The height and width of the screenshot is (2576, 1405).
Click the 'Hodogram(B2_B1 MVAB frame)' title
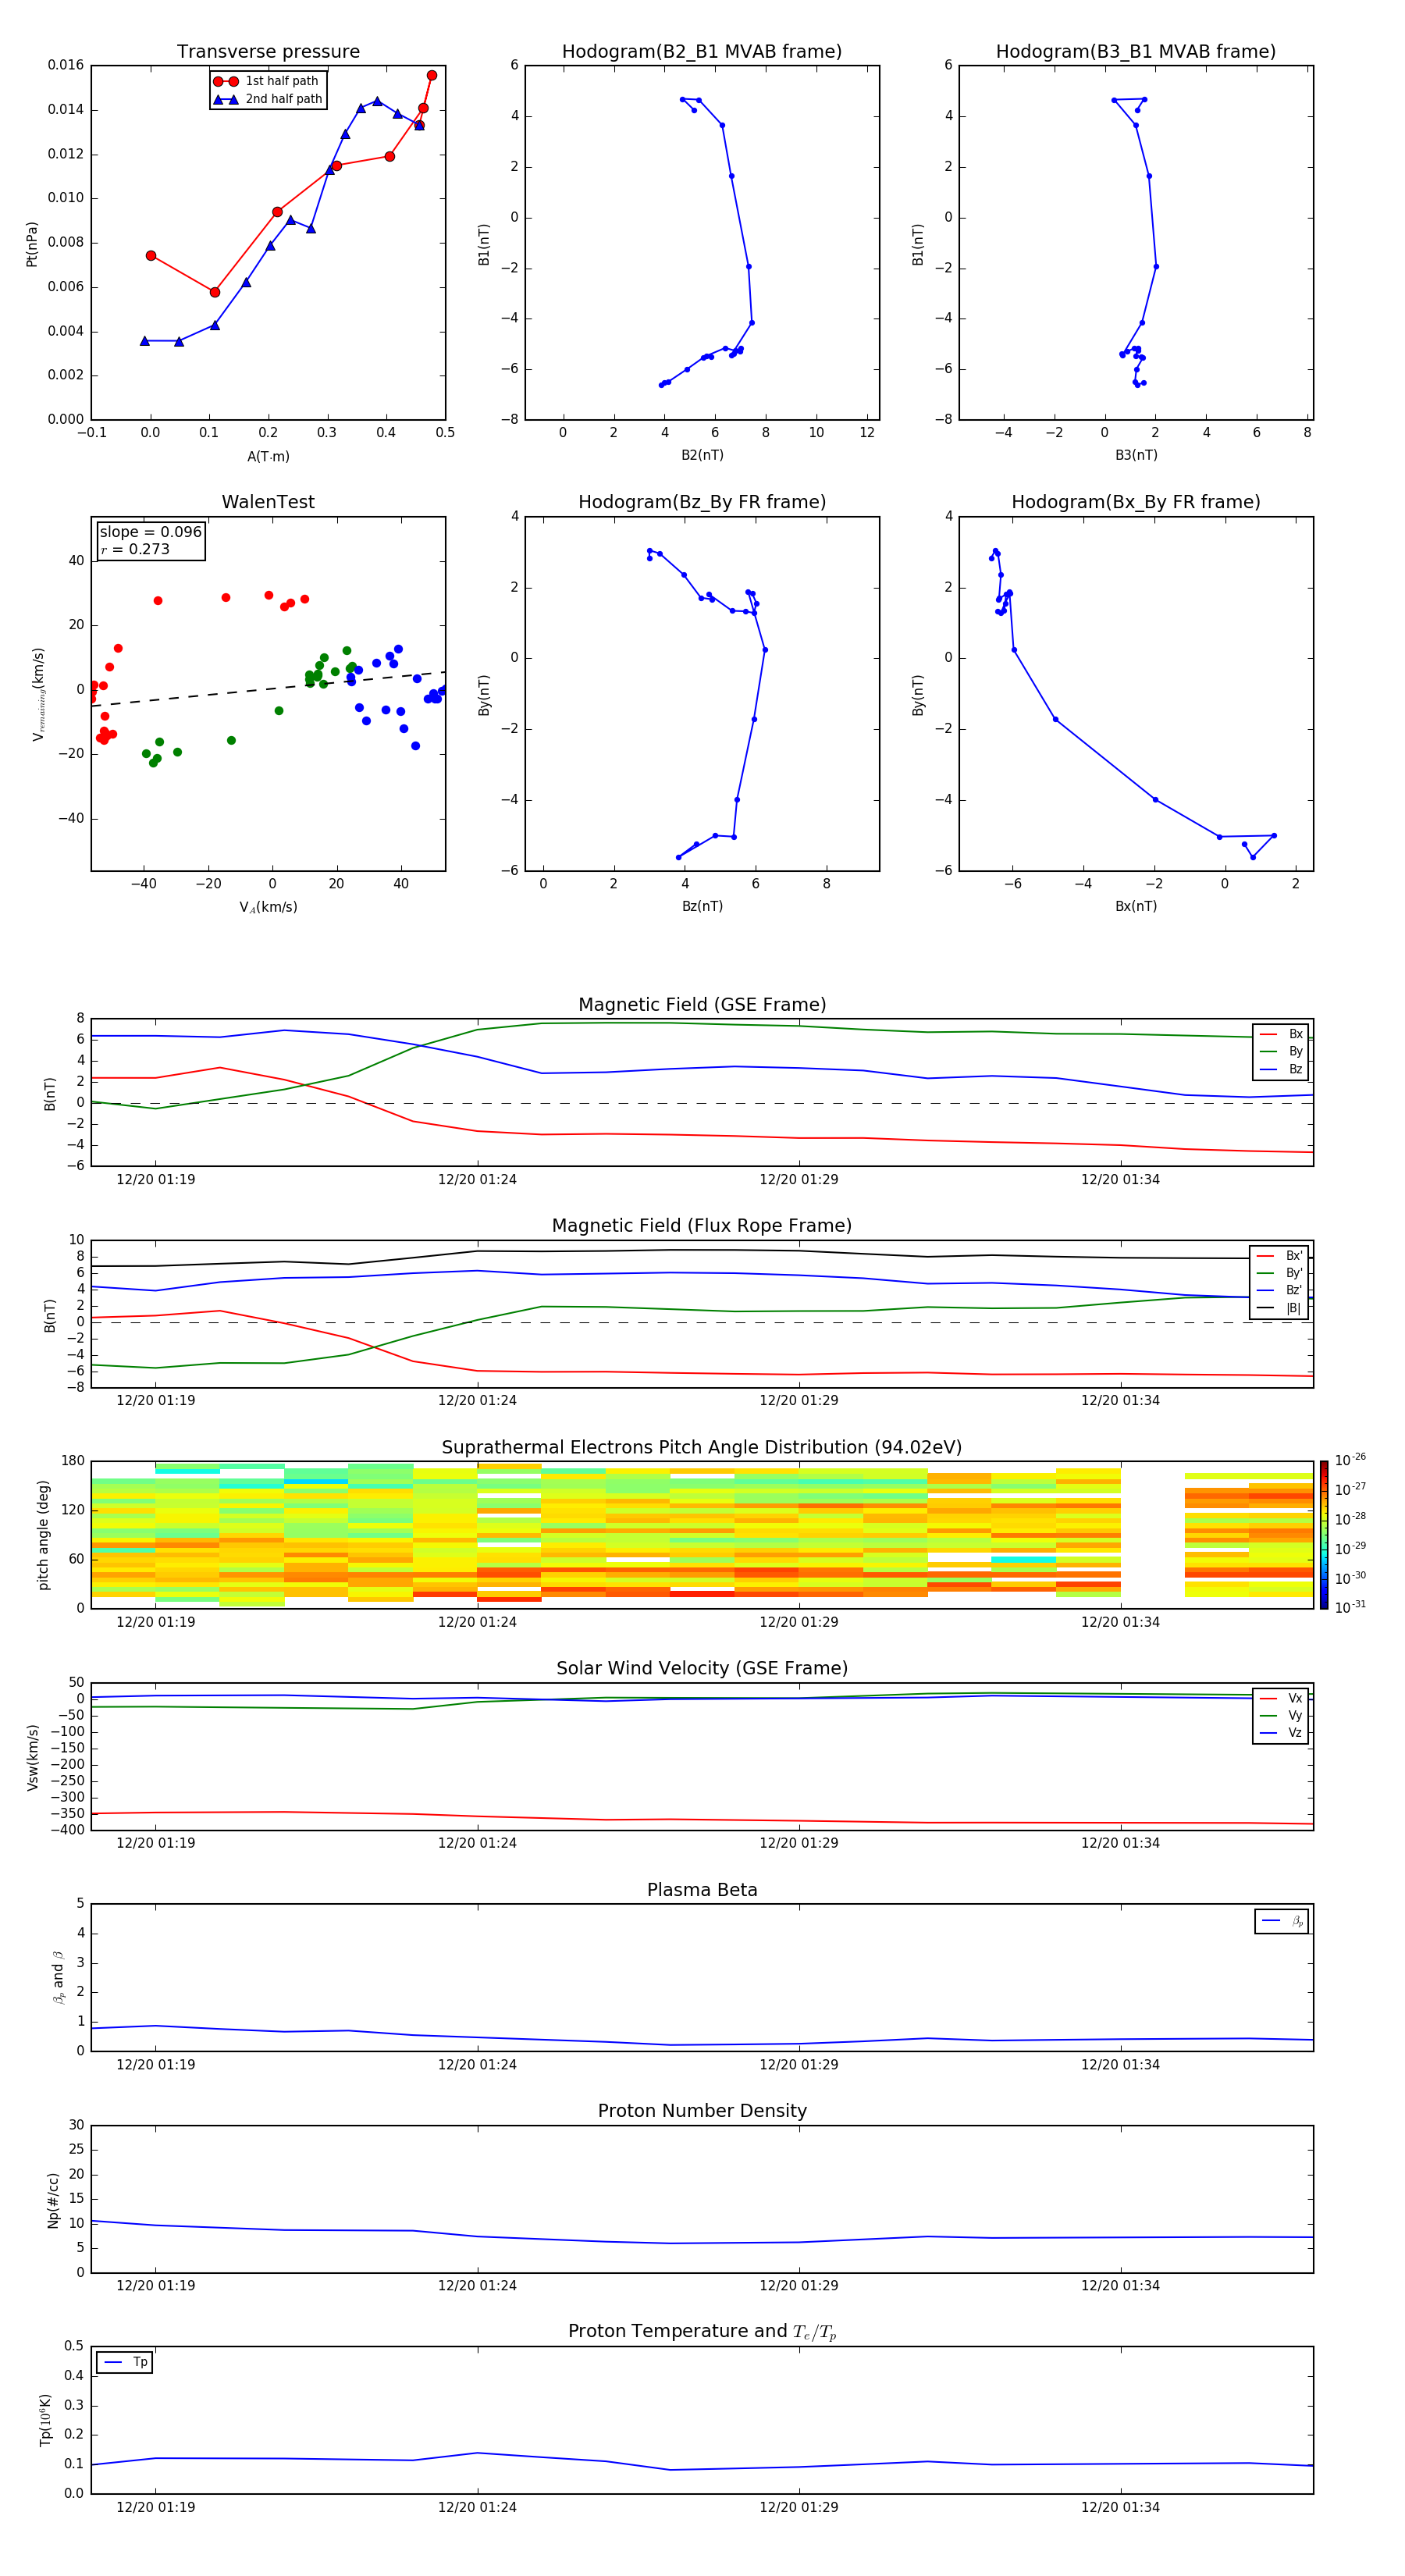pyautogui.click(x=702, y=52)
